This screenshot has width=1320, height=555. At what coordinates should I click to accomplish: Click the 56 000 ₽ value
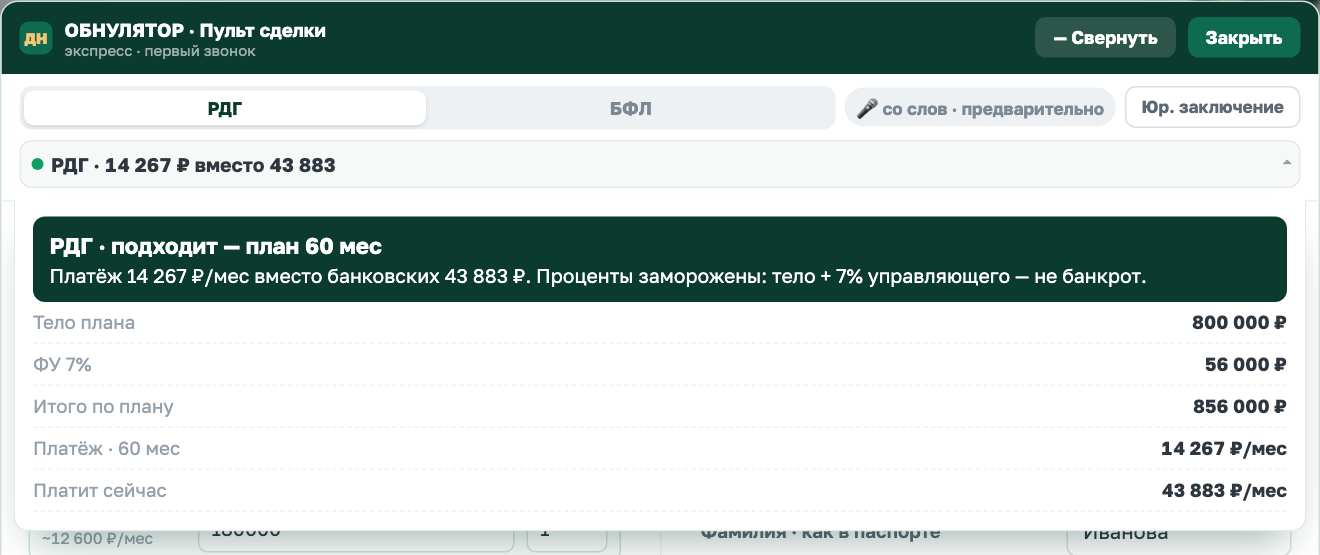pyautogui.click(x=1245, y=365)
